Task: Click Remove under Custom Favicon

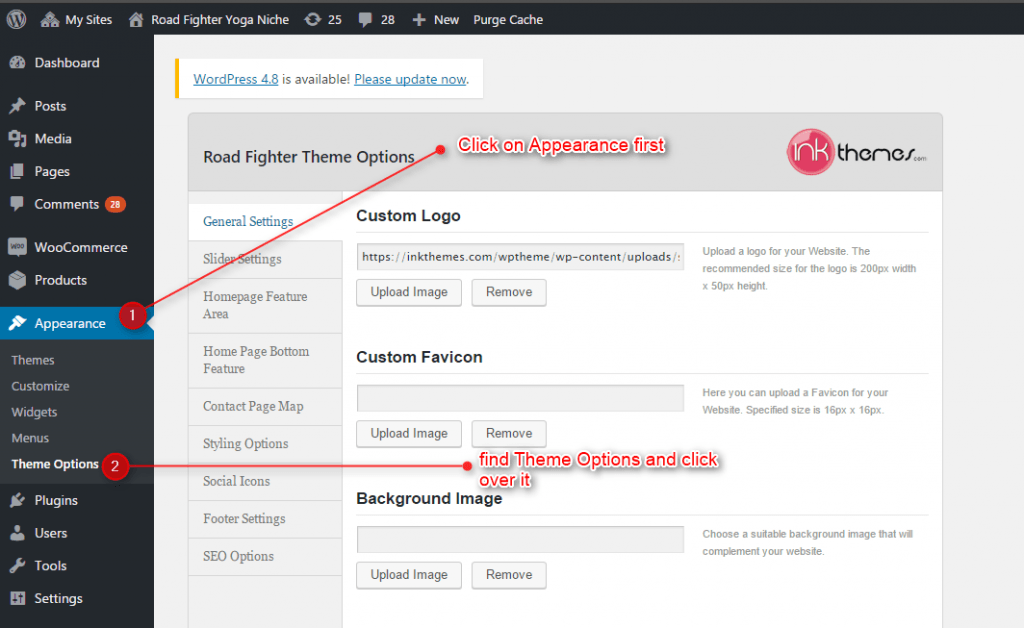Action: (x=509, y=433)
